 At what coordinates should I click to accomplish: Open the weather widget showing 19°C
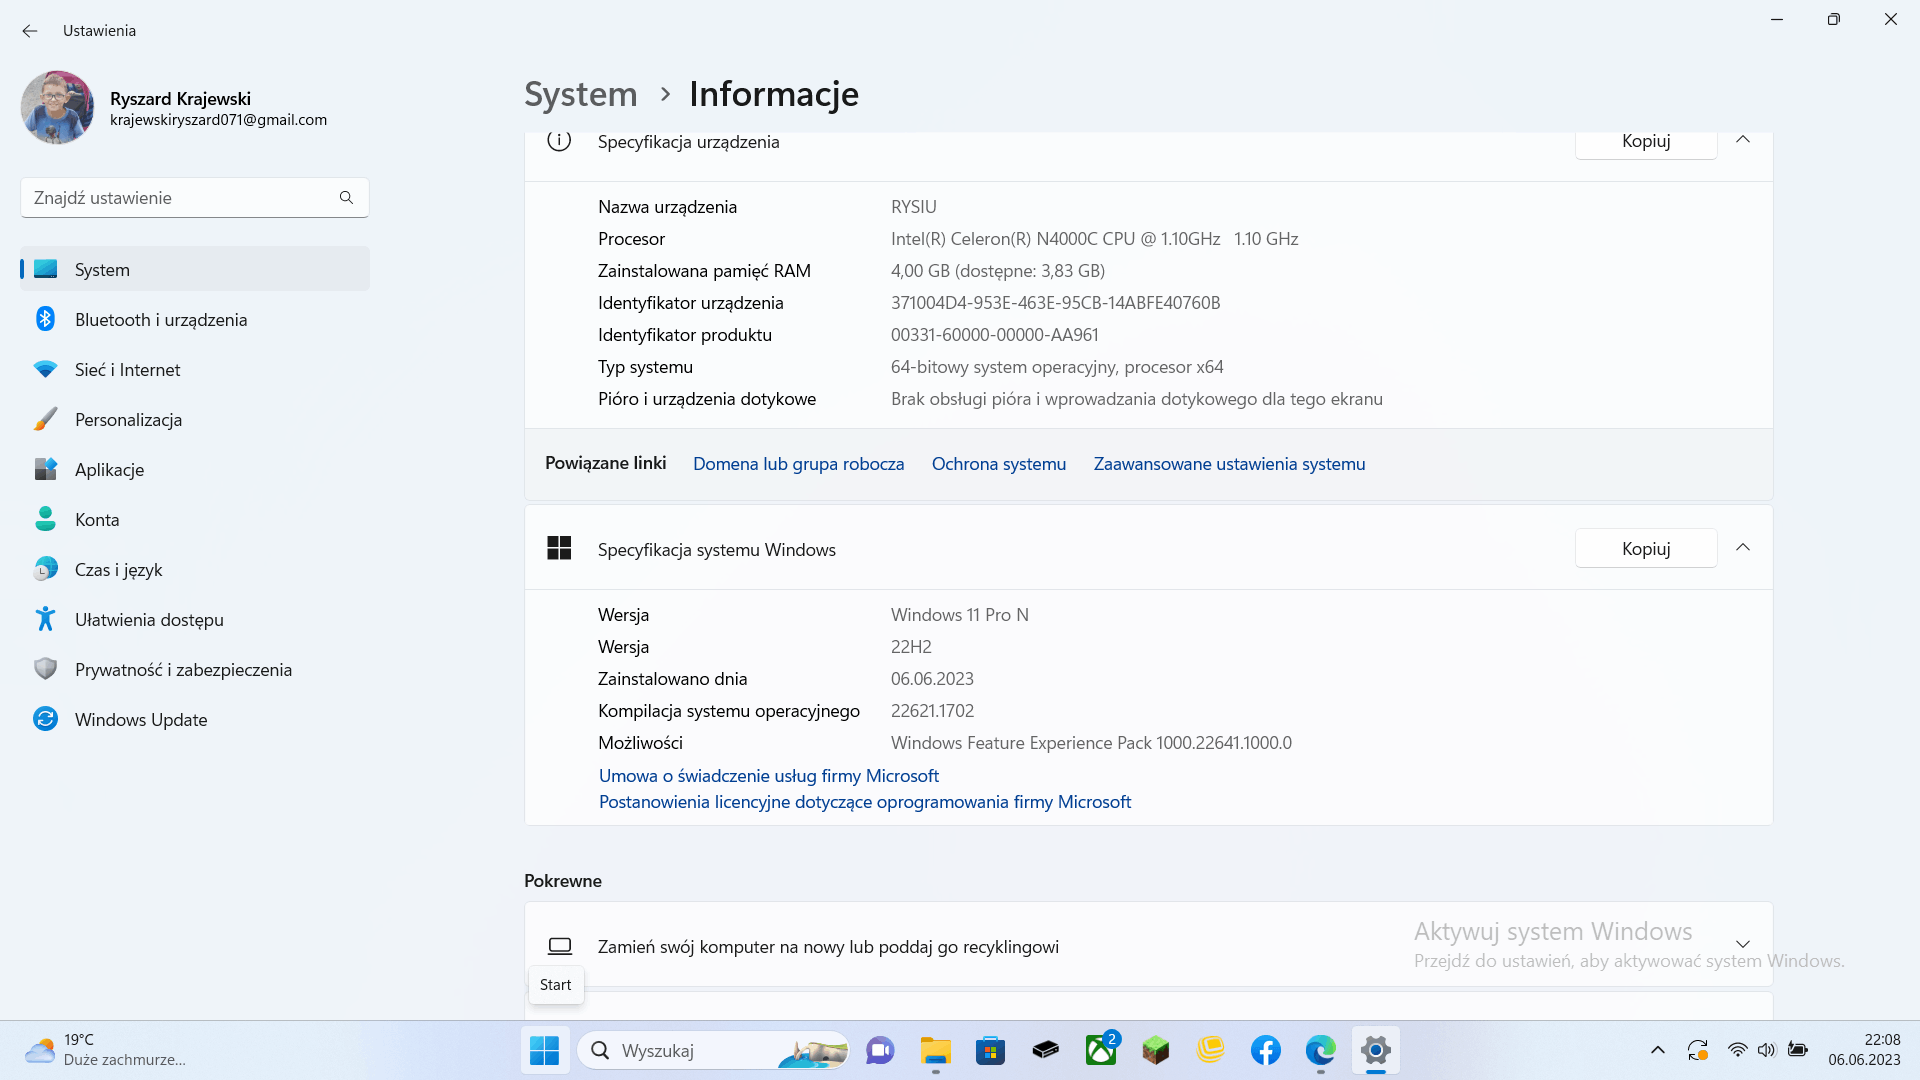tap(105, 1050)
